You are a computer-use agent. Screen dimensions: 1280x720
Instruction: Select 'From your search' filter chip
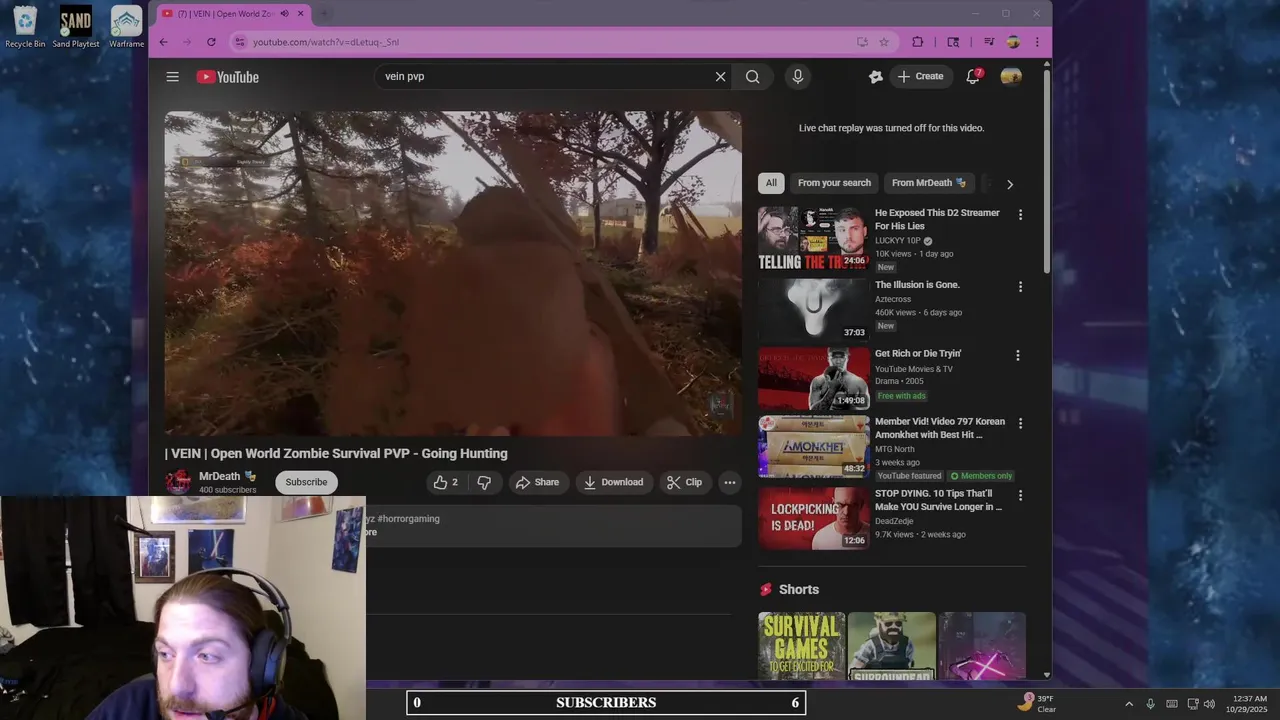834,183
